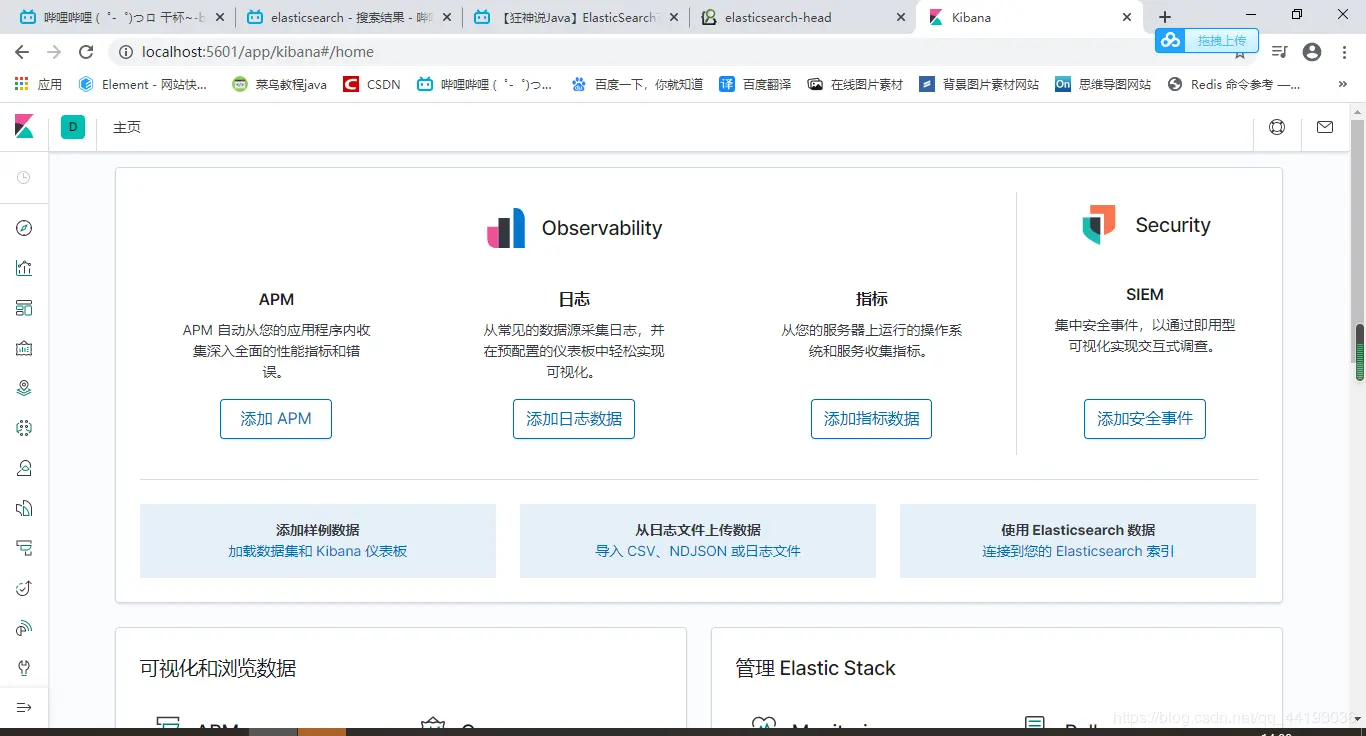Open the green D space avatar
The width and height of the screenshot is (1366, 736).
(72, 127)
